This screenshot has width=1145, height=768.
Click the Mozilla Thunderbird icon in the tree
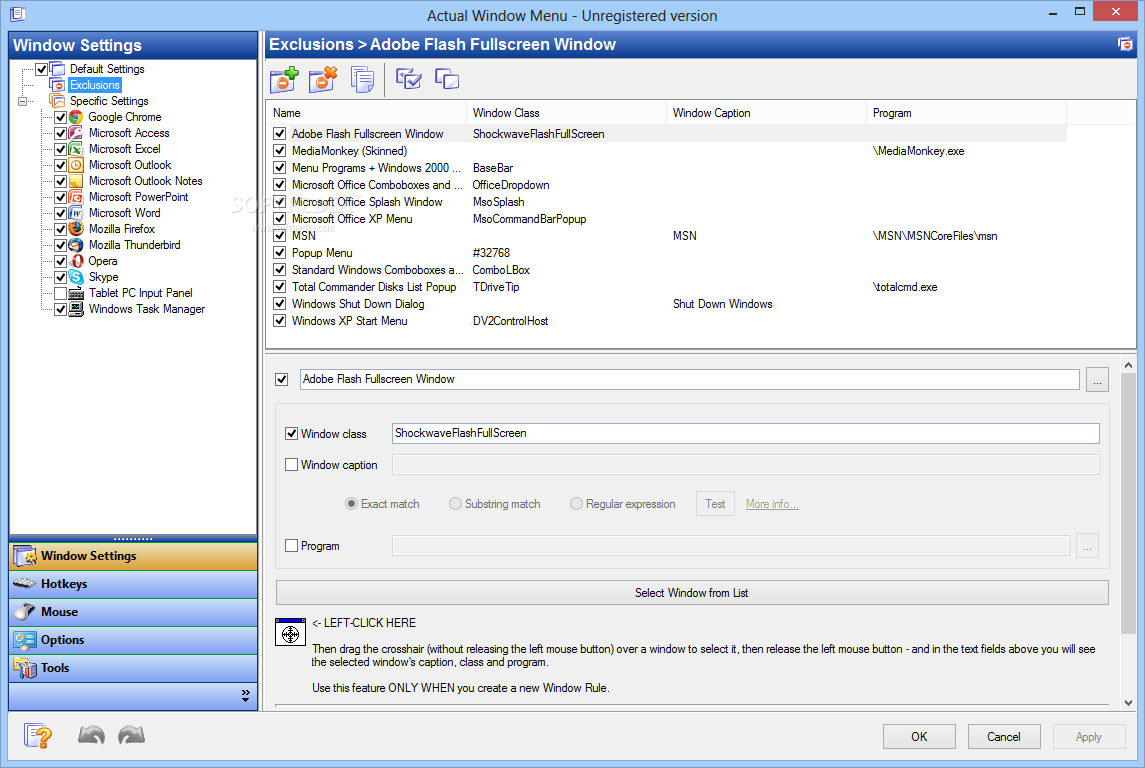[76, 245]
